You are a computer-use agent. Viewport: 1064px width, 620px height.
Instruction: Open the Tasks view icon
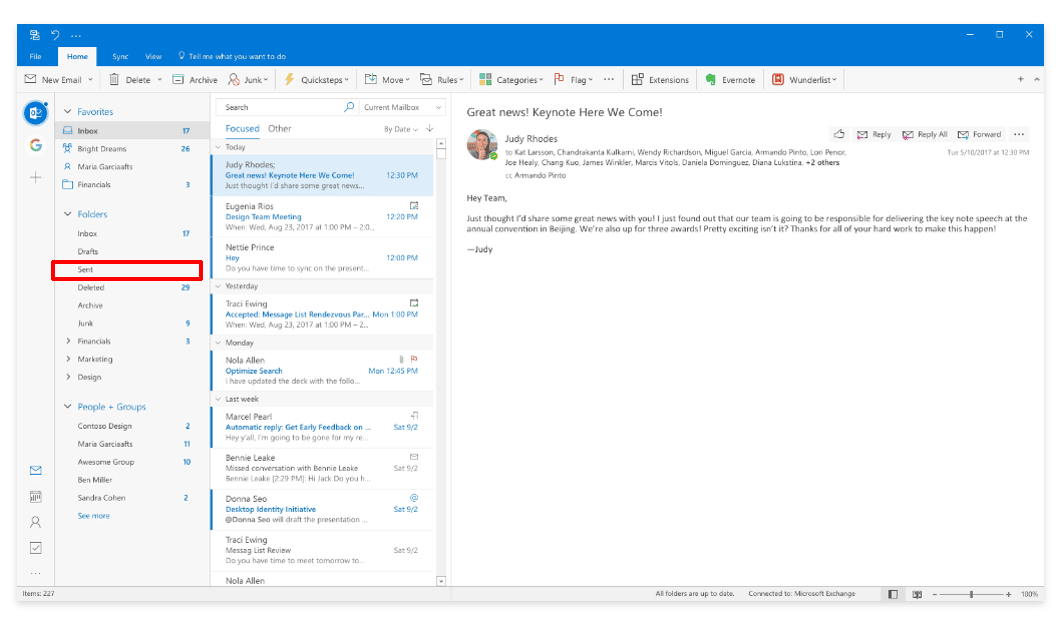35,548
